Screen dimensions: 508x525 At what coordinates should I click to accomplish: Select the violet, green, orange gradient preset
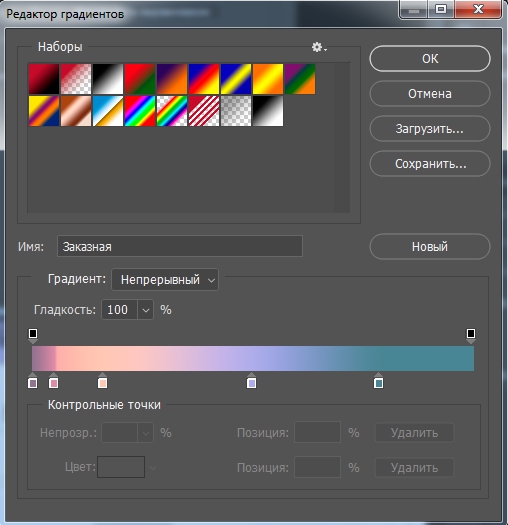point(300,79)
